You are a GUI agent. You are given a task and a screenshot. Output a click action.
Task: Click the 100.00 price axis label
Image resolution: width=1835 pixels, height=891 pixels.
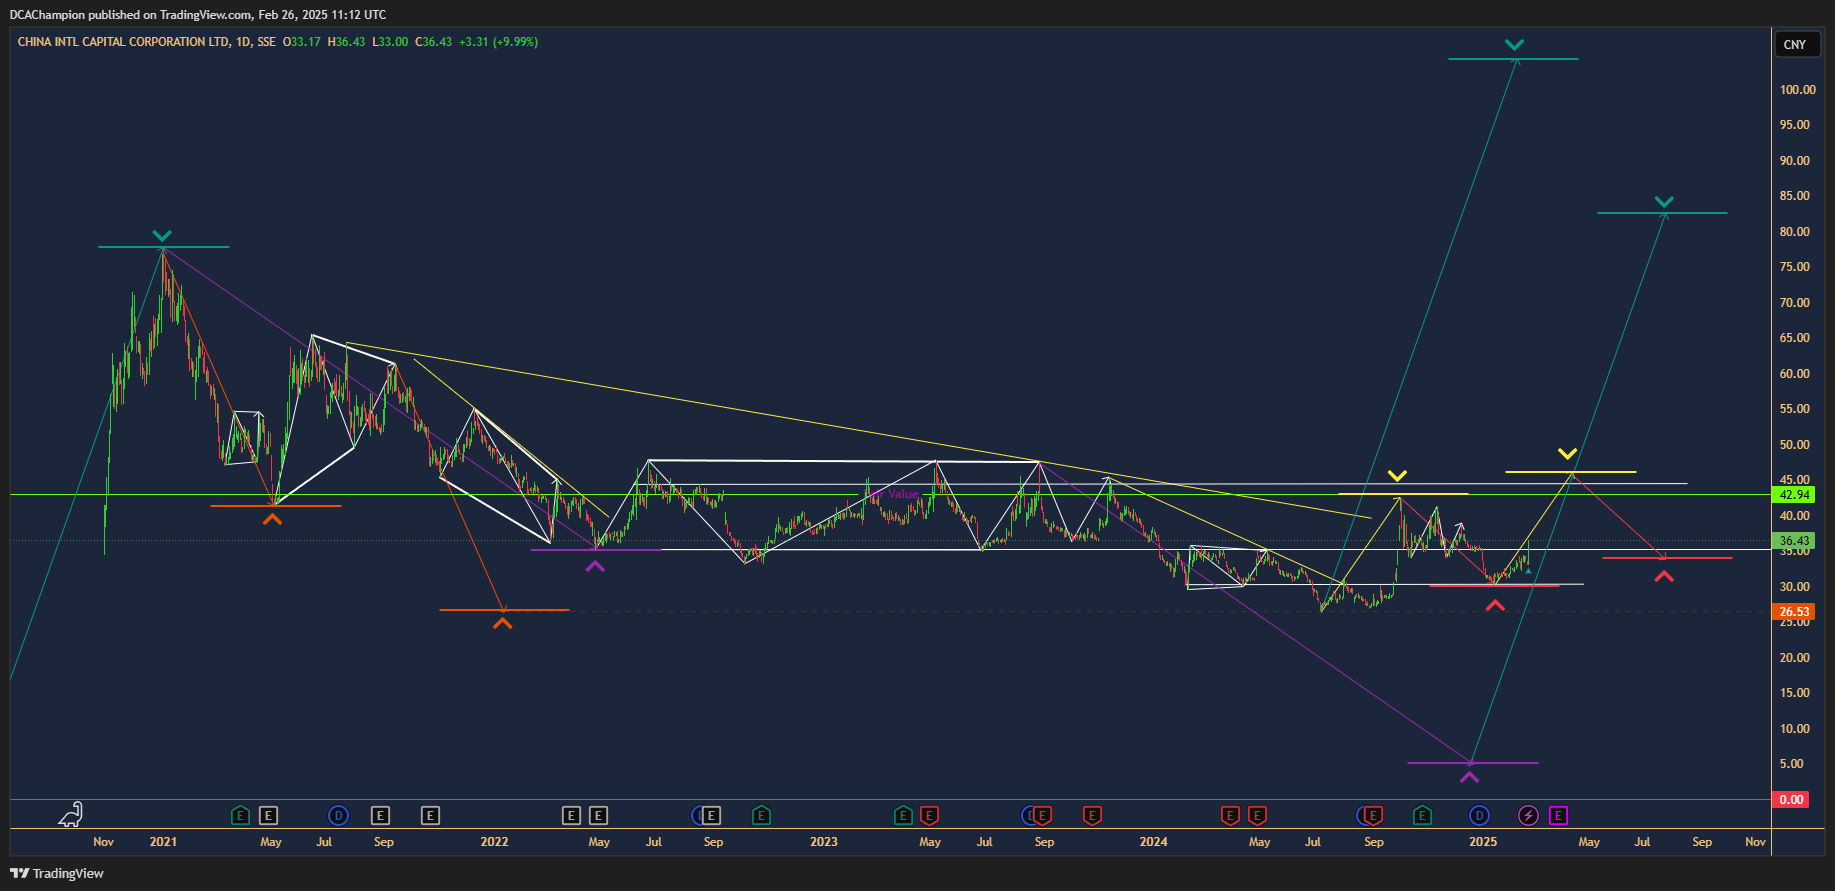pyautogui.click(x=1797, y=90)
